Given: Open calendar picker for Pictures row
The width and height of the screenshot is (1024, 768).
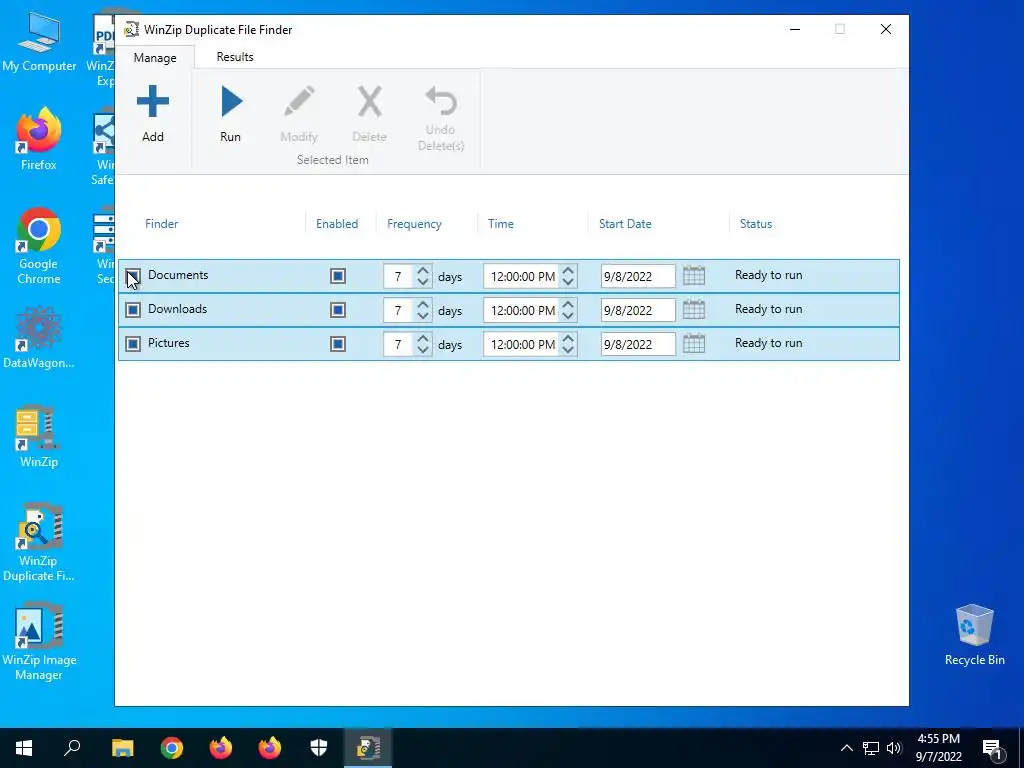Looking at the screenshot, I should point(694,344).
